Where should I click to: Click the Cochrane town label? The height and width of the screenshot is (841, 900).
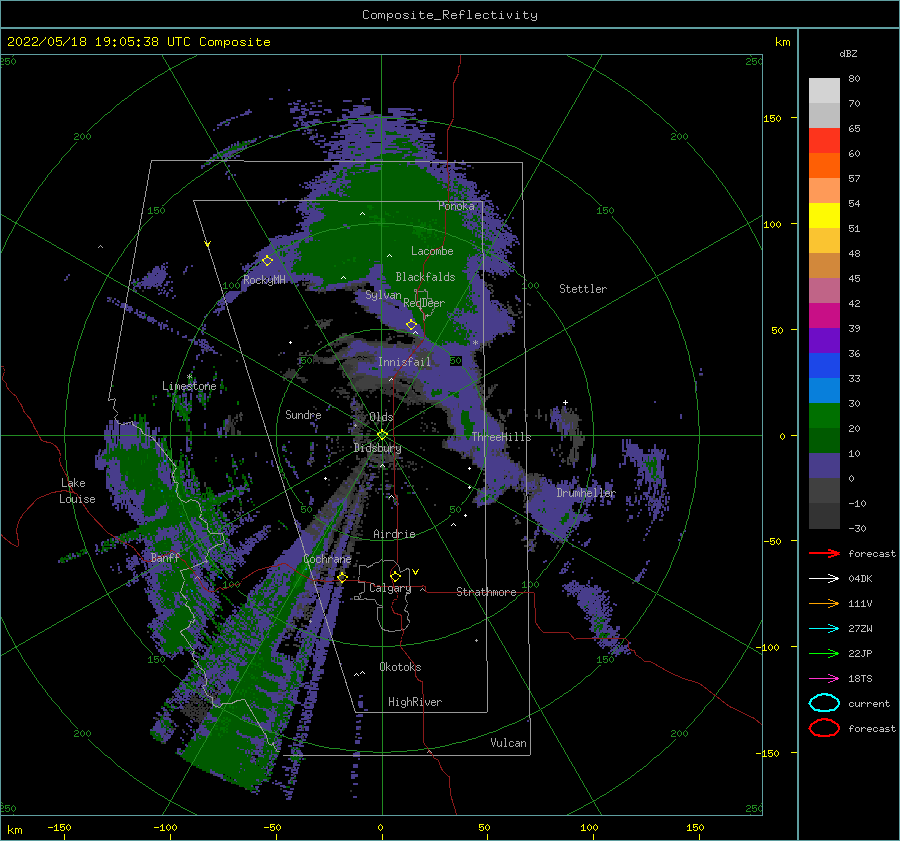point(327,559)
